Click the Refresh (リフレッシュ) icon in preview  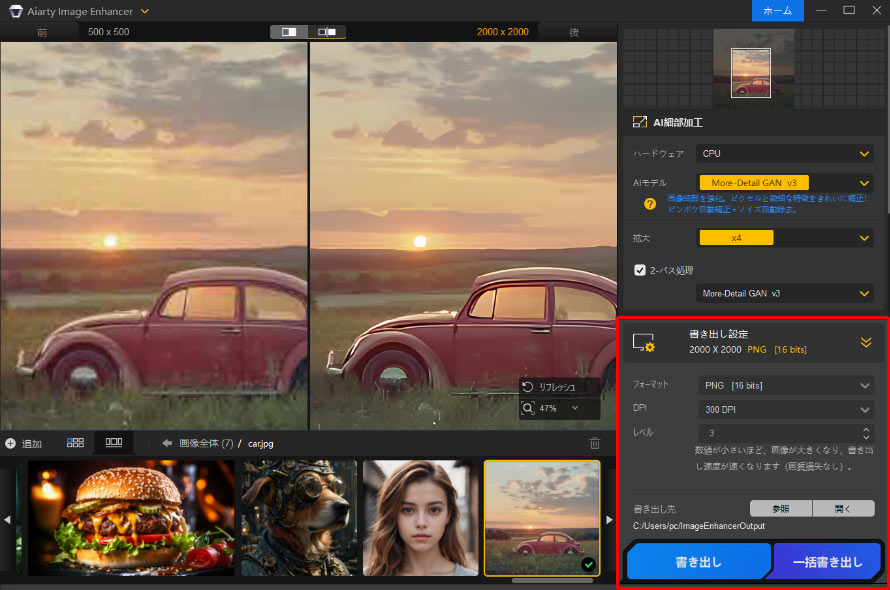[x=529, y=386]
